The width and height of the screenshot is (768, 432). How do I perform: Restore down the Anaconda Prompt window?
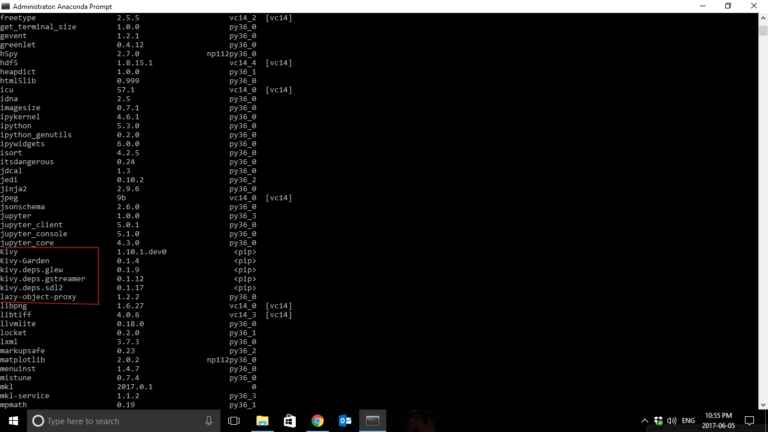(x=728, y=6)
